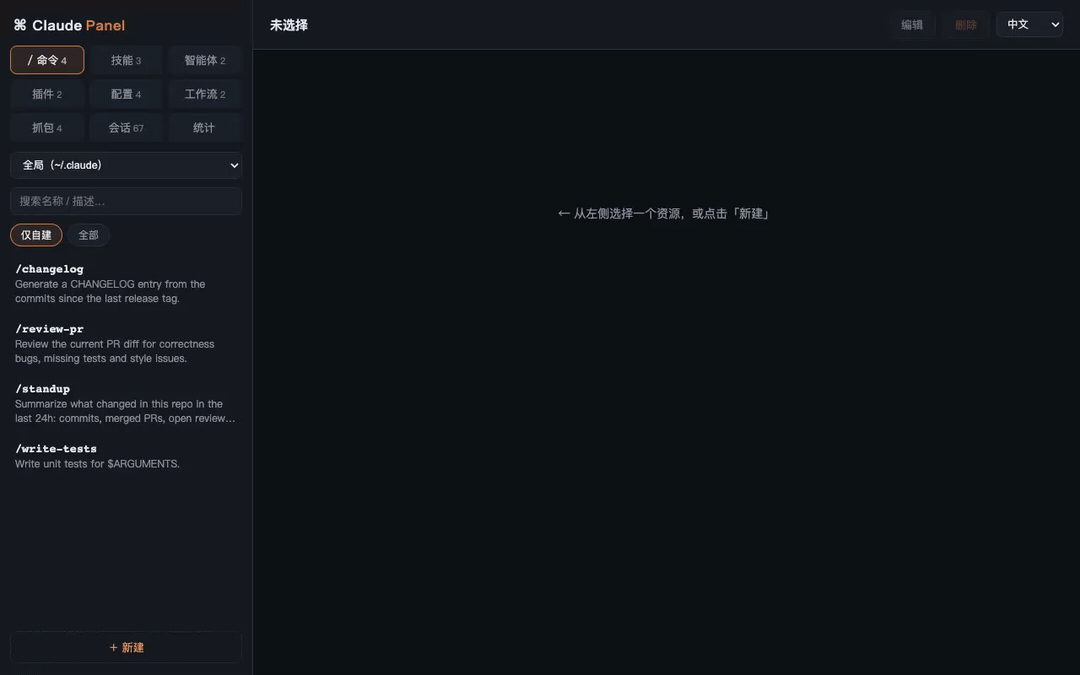Switch to the 插件 tab

(x=48, y=94)
